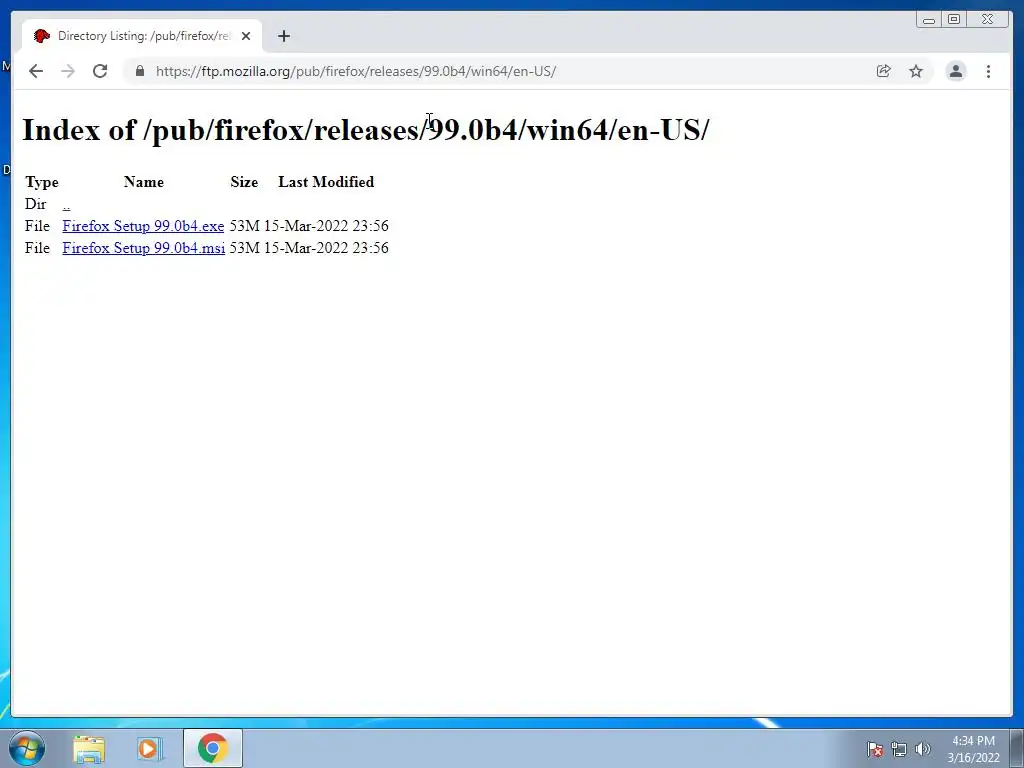Share this page using the share icon

(x=884, y=71)
